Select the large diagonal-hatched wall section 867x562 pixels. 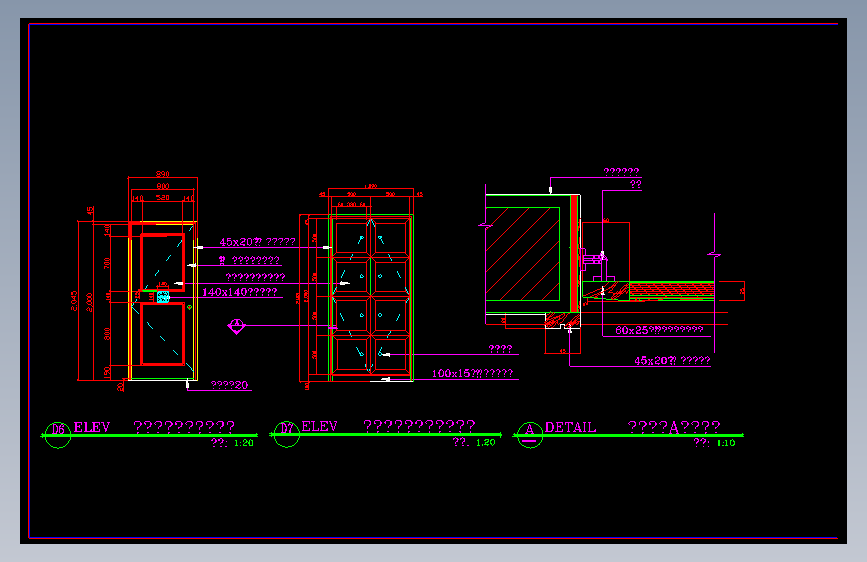point(523,254)
